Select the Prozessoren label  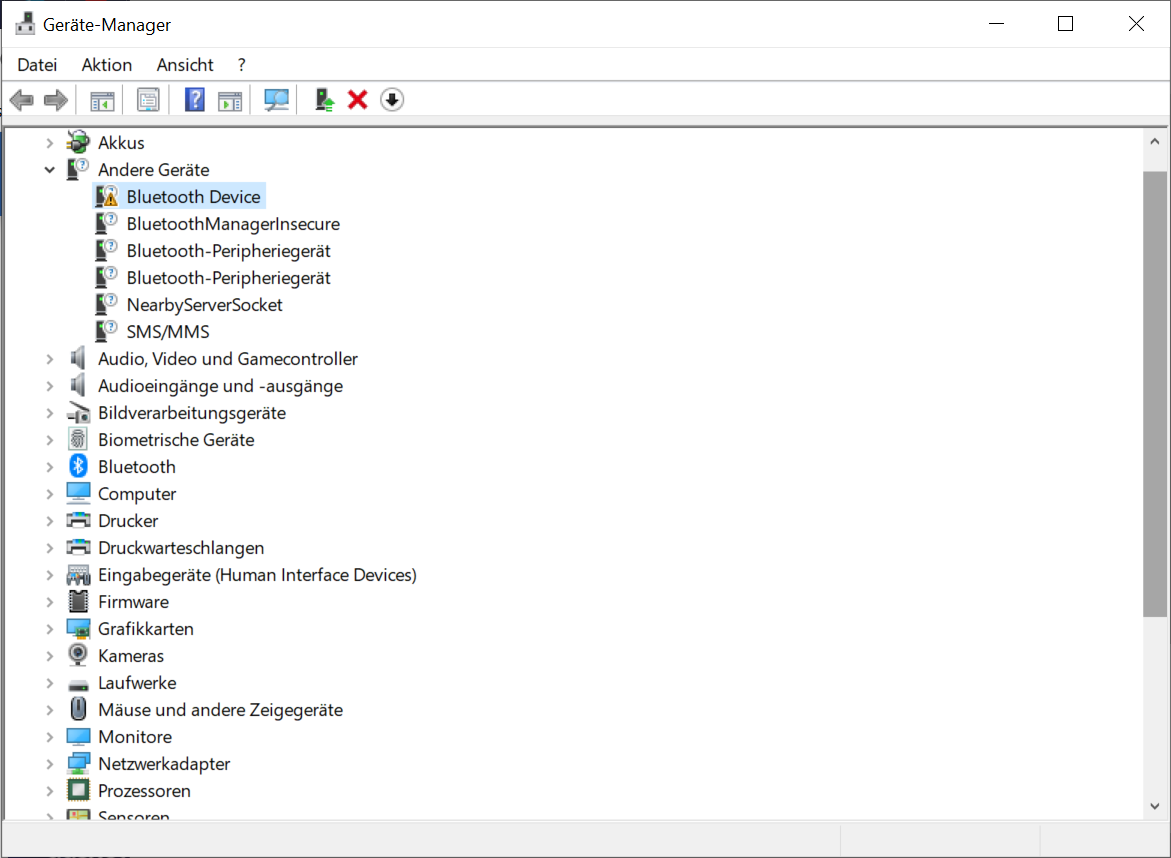[144, 791]
